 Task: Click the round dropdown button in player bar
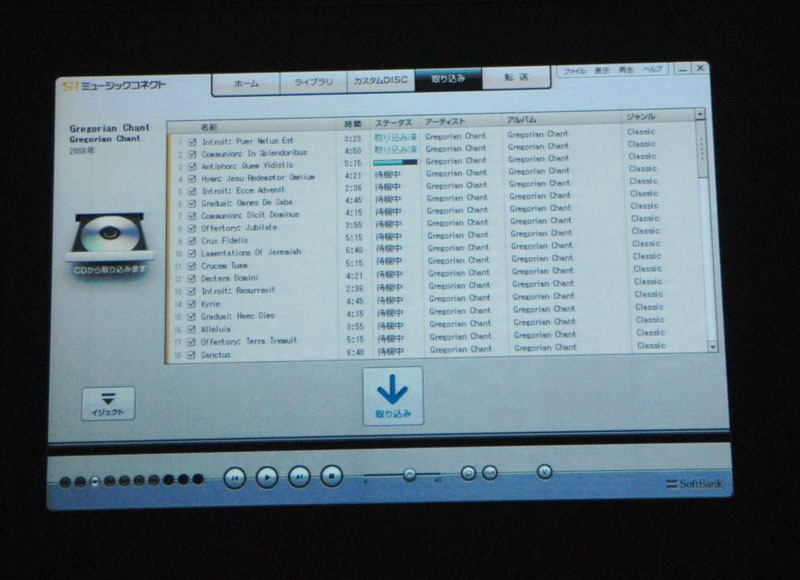pos(544,472)
